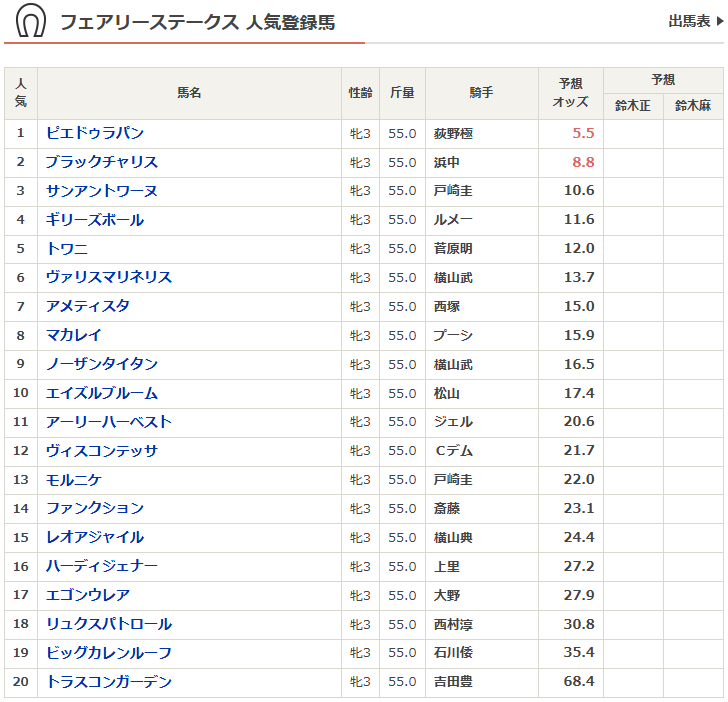Image resolution: width=728 pixels, height=702 pixels.
Task: Select horse ヴィスコンテッサ
Action: coord(101,451)
